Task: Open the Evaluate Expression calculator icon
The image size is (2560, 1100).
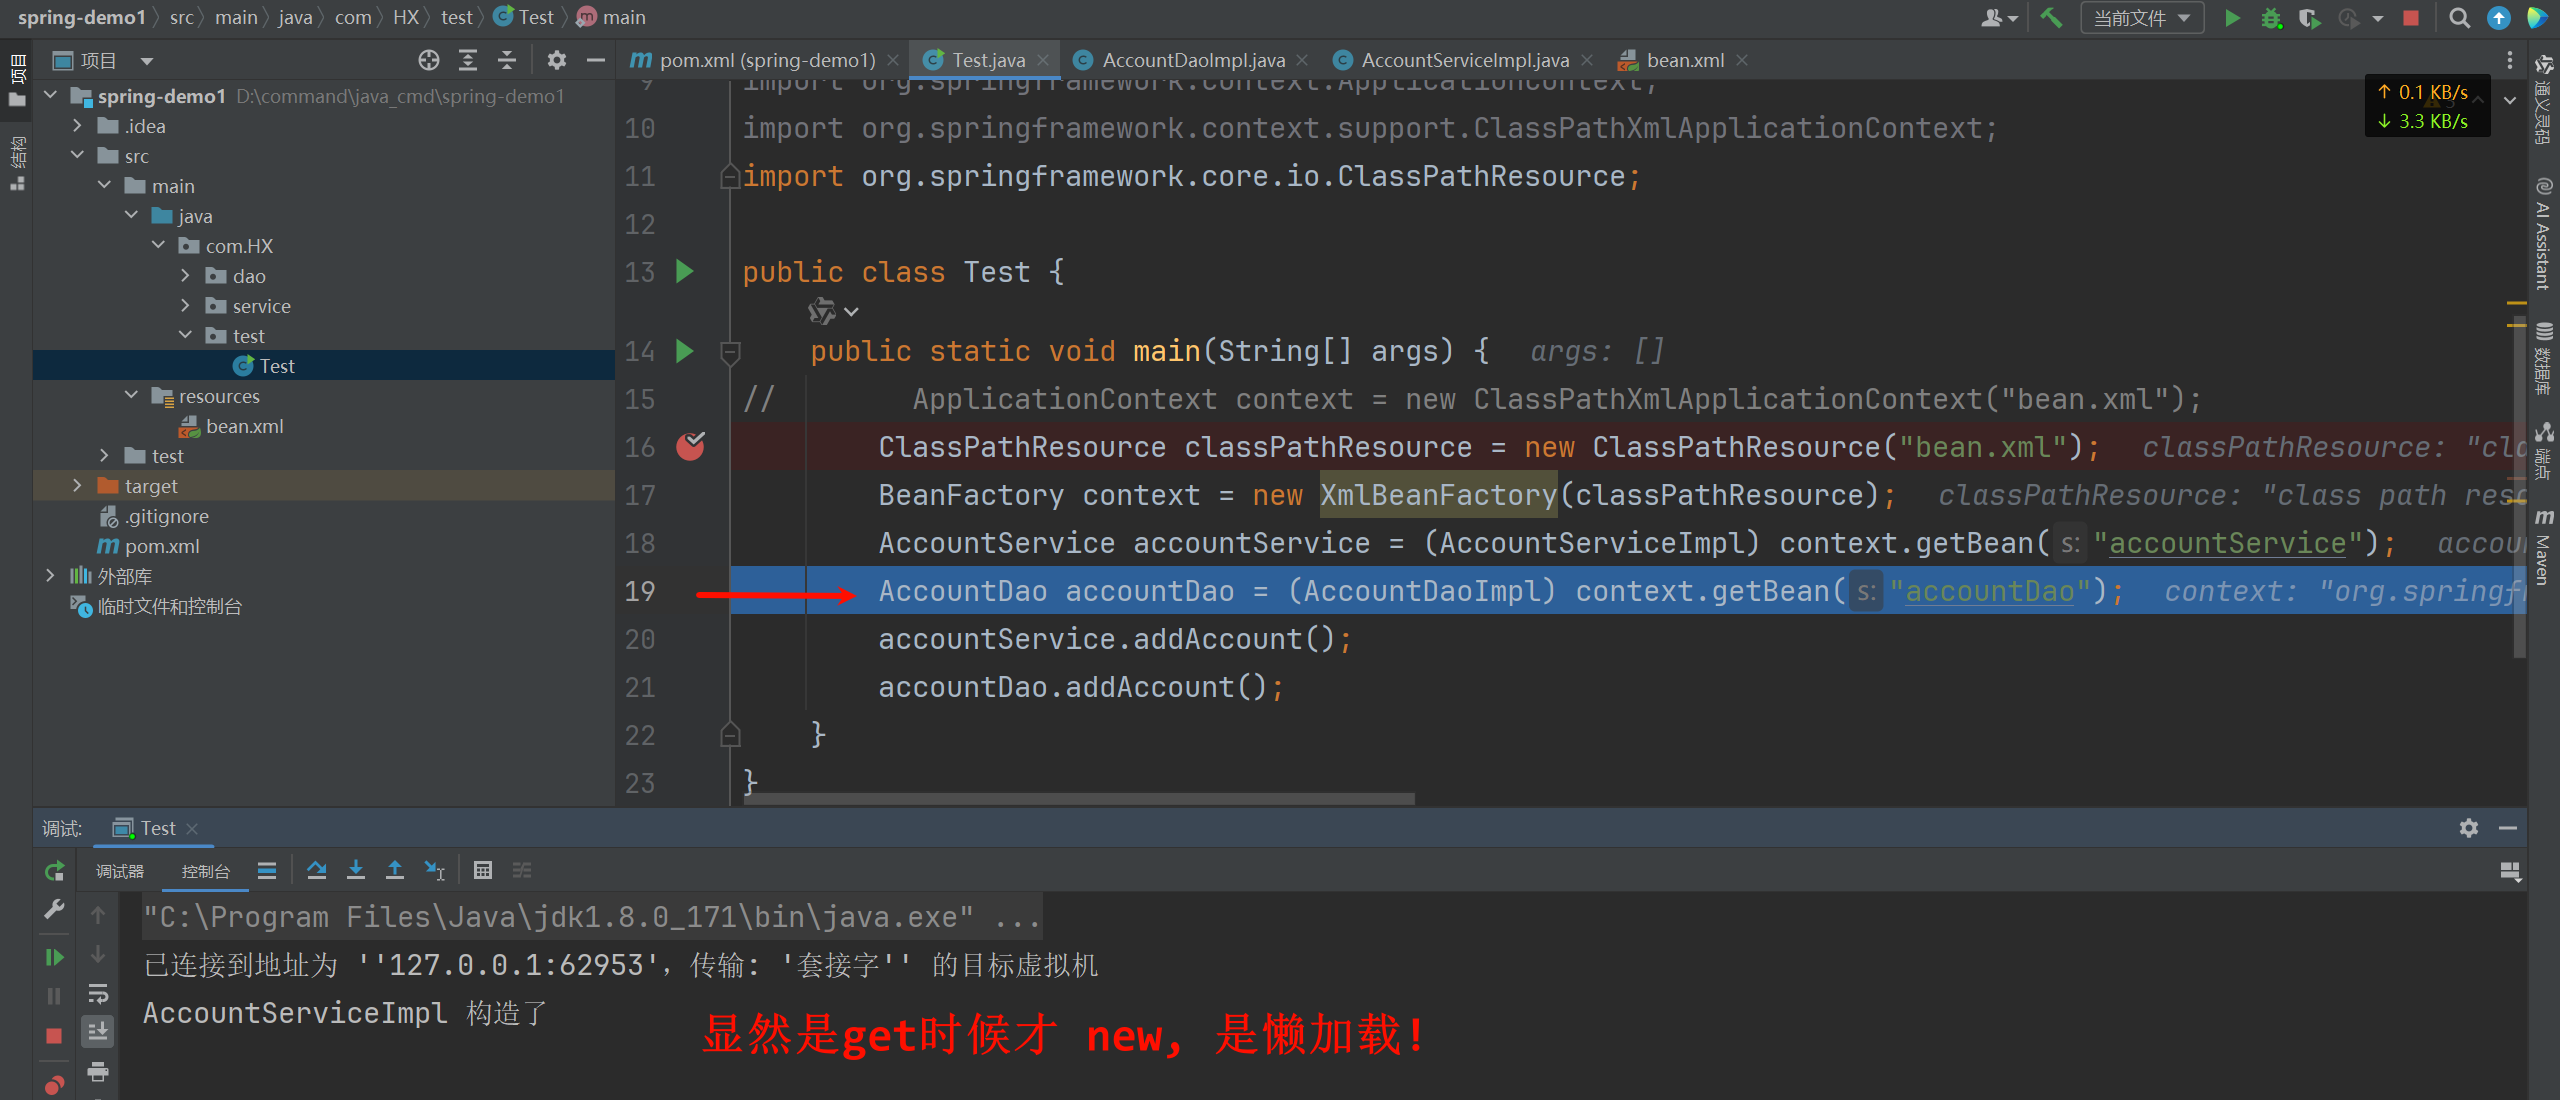Action: click(483, 870)
